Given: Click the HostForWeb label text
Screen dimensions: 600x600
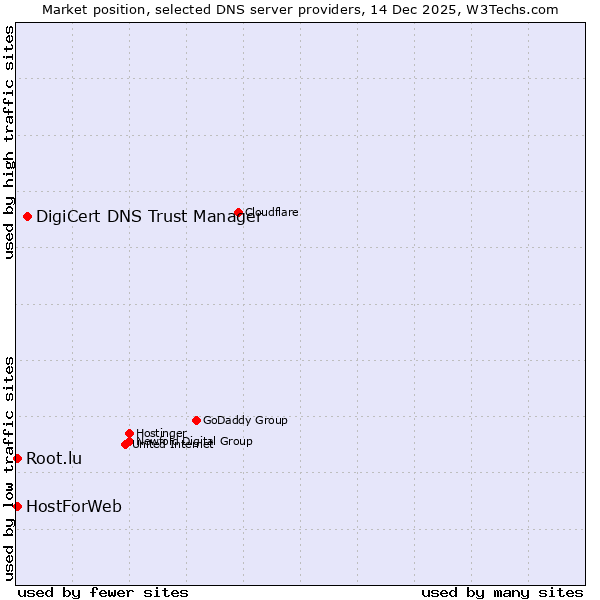Looking at the screenshot, I should pos(74,506).
